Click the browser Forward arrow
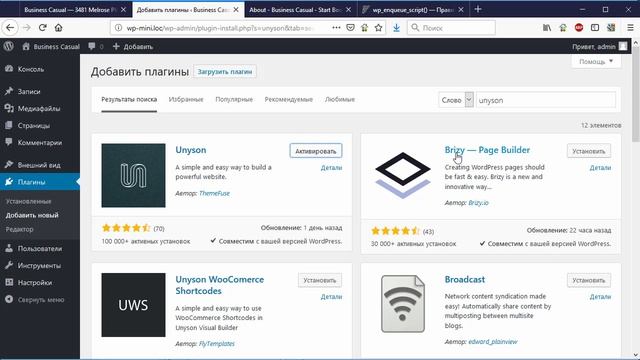 [x=27, y=28]
